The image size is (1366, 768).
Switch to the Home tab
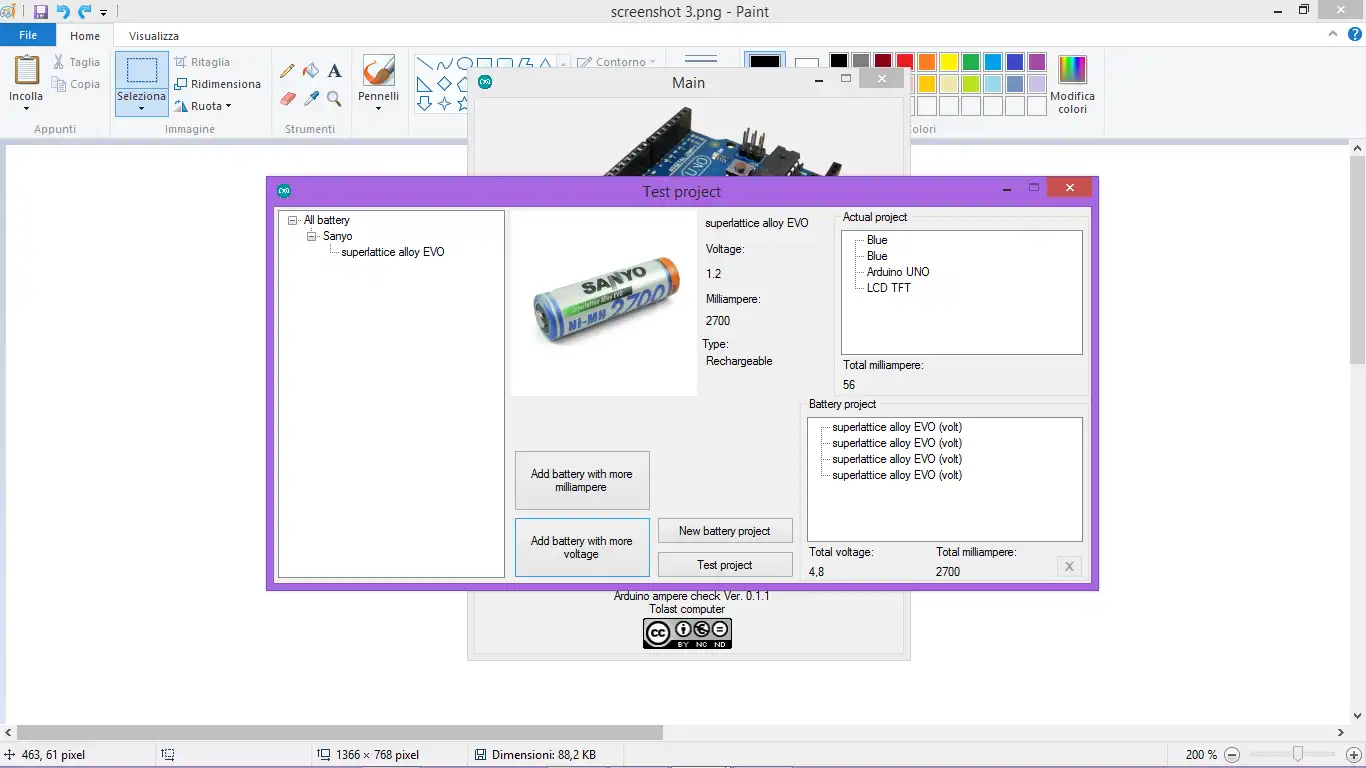coord(85,35)
